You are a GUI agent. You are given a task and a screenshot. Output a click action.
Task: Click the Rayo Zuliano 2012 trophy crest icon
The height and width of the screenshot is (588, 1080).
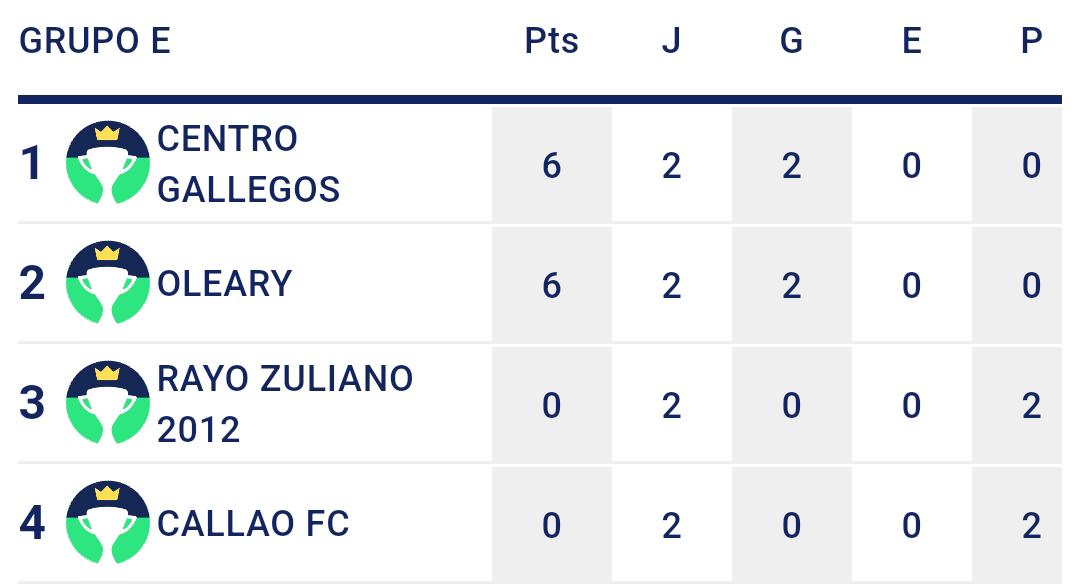point(107,402)
